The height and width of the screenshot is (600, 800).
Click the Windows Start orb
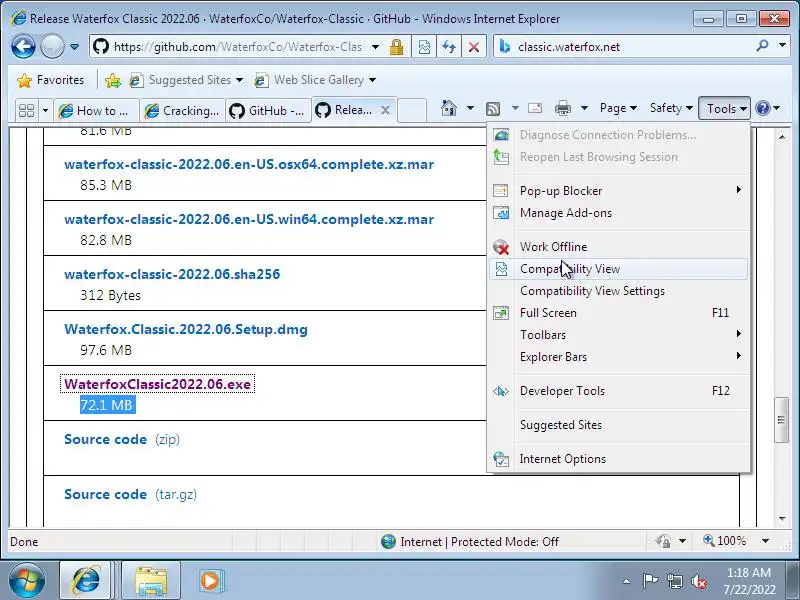pos(27,580)
